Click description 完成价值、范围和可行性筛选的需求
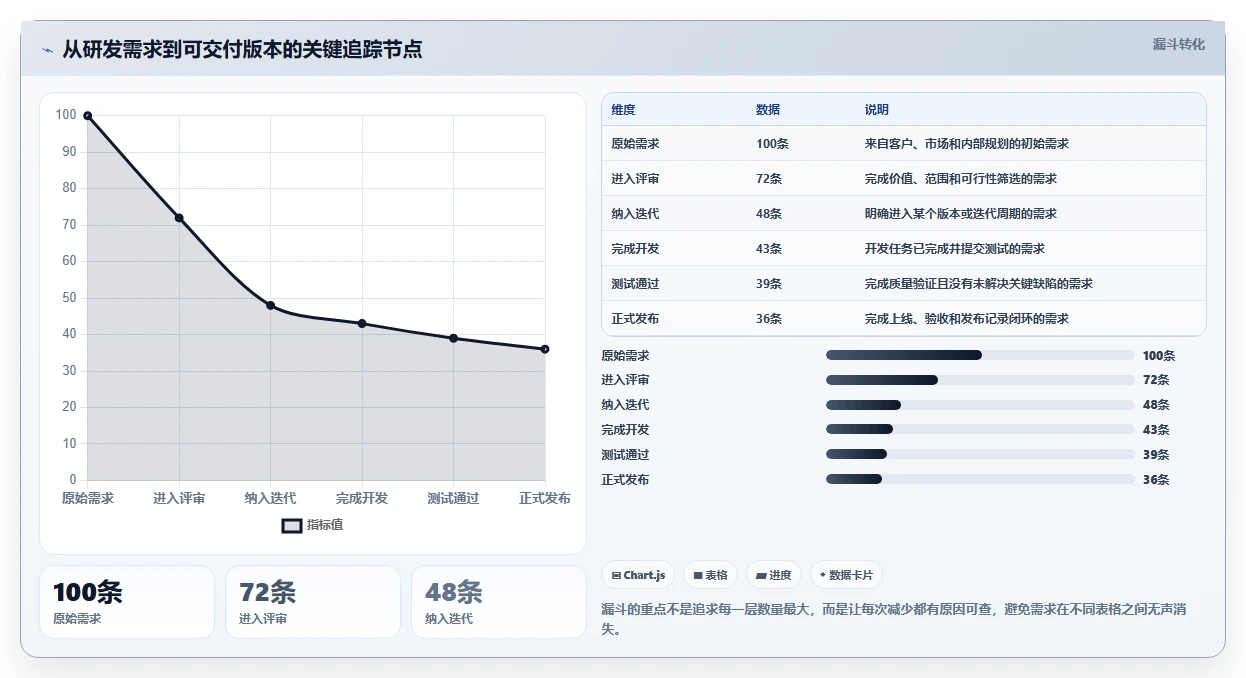Screen dimensions: 1246x678 tap(961, 179)
